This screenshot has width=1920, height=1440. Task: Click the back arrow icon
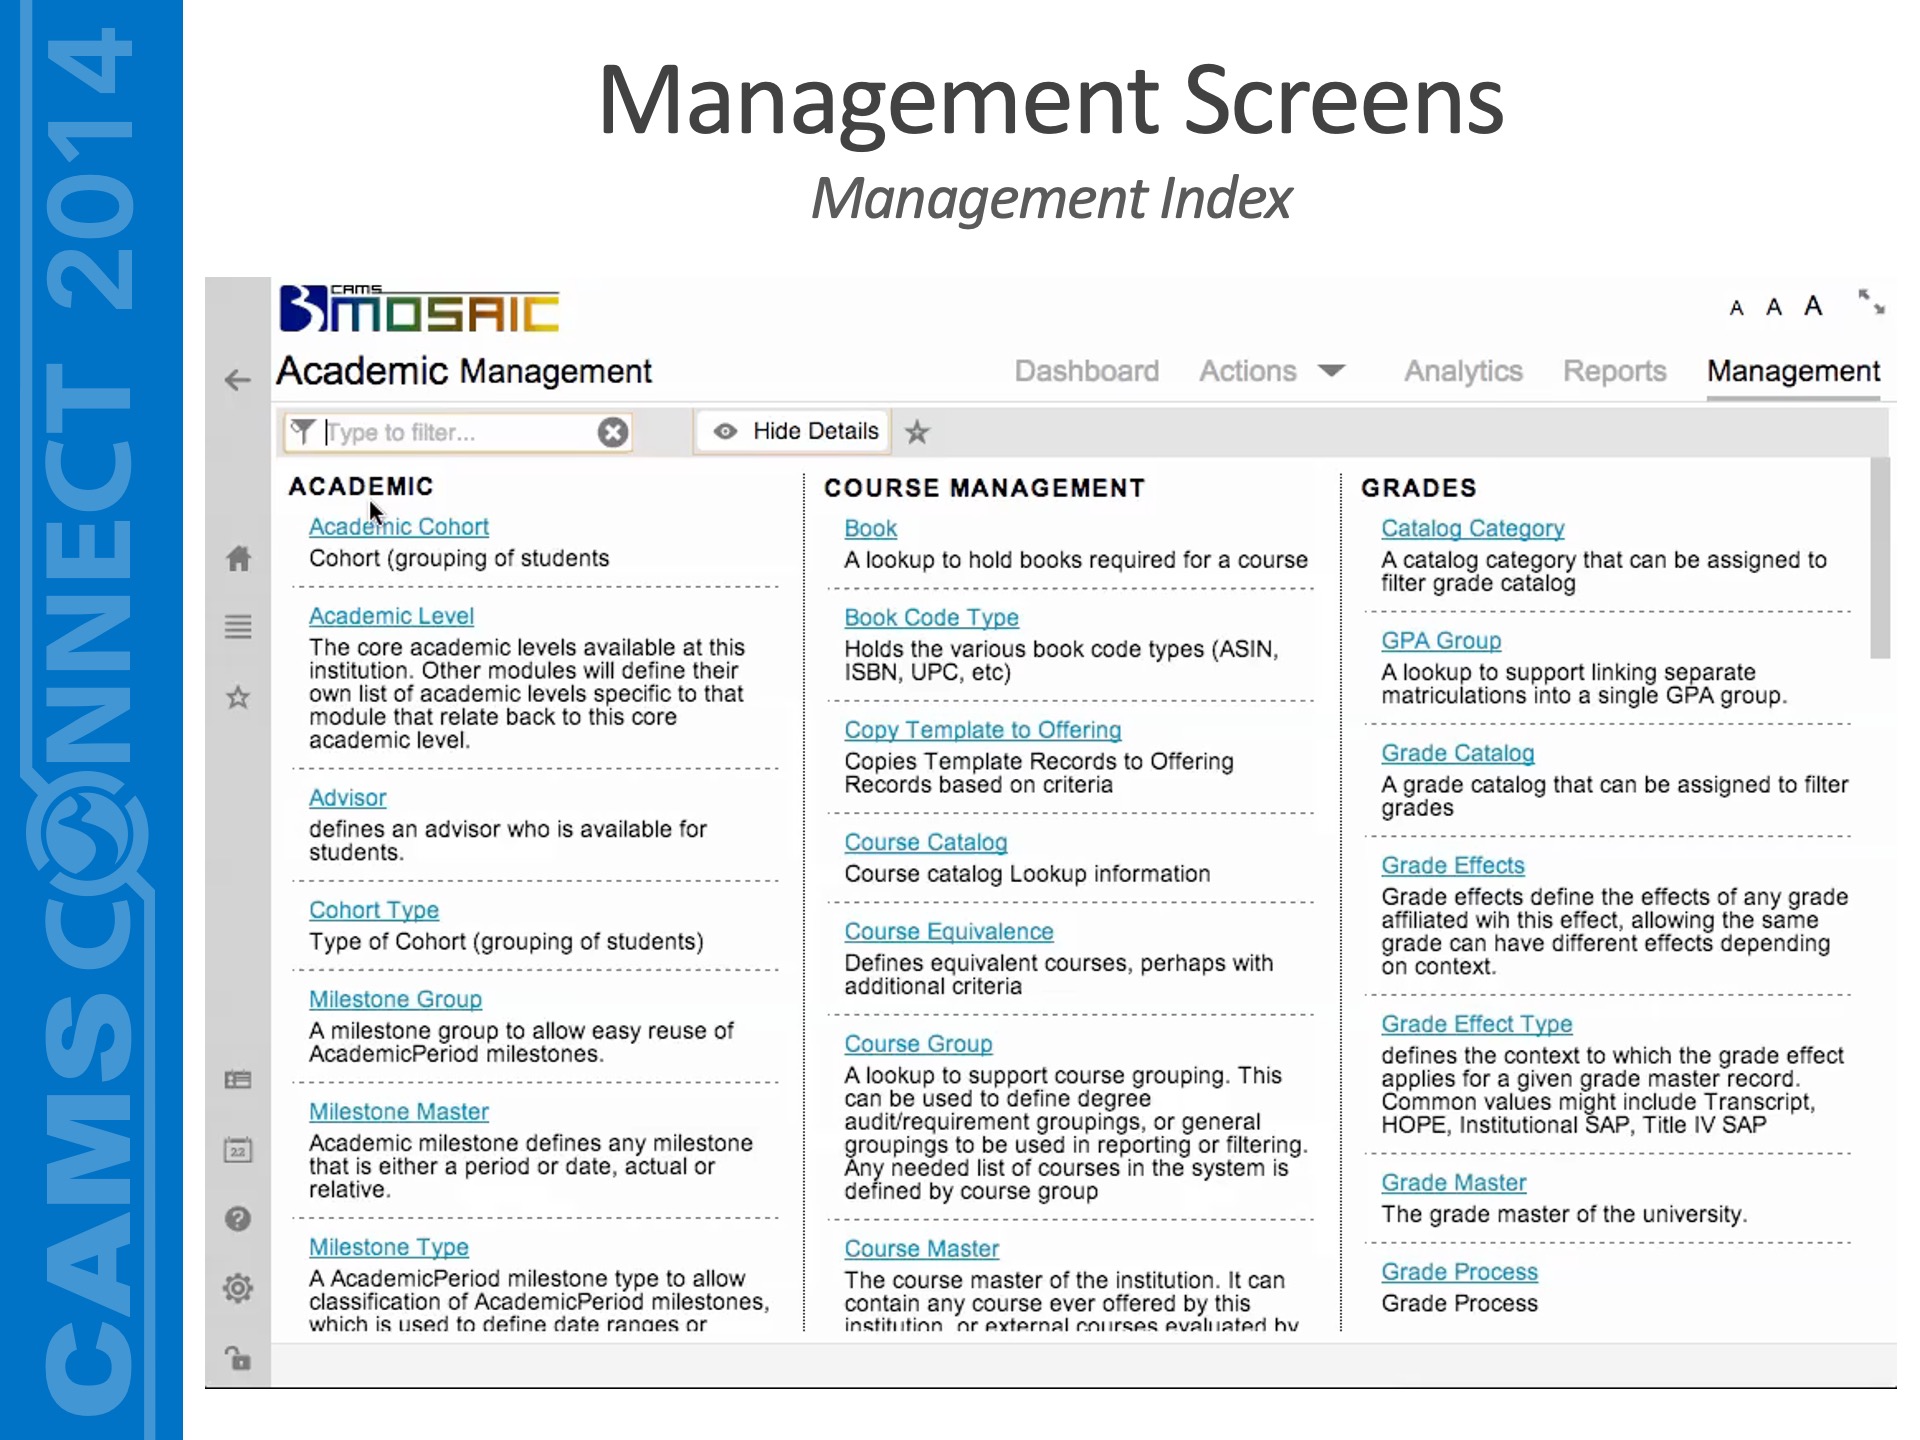237,380
